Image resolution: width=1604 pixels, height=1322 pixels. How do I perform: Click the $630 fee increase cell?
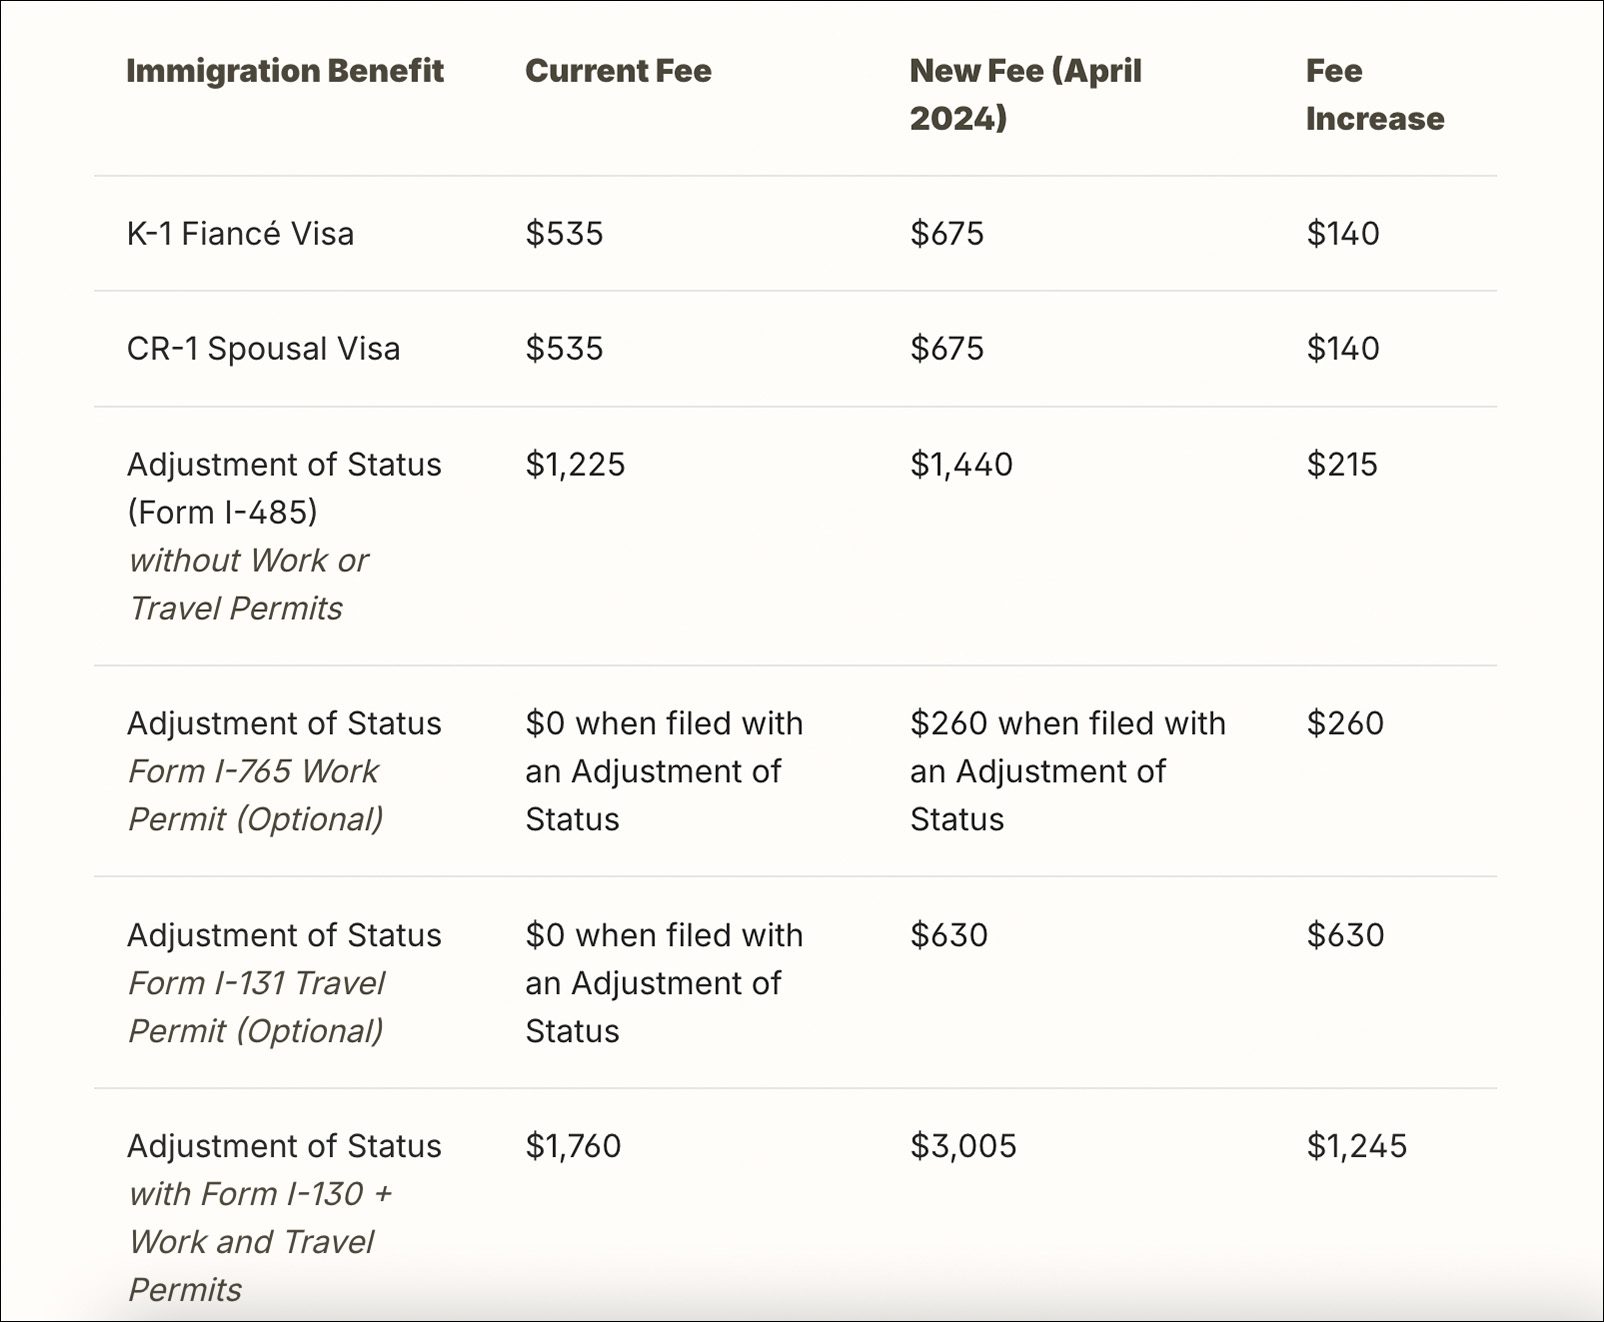(1345, 936)
